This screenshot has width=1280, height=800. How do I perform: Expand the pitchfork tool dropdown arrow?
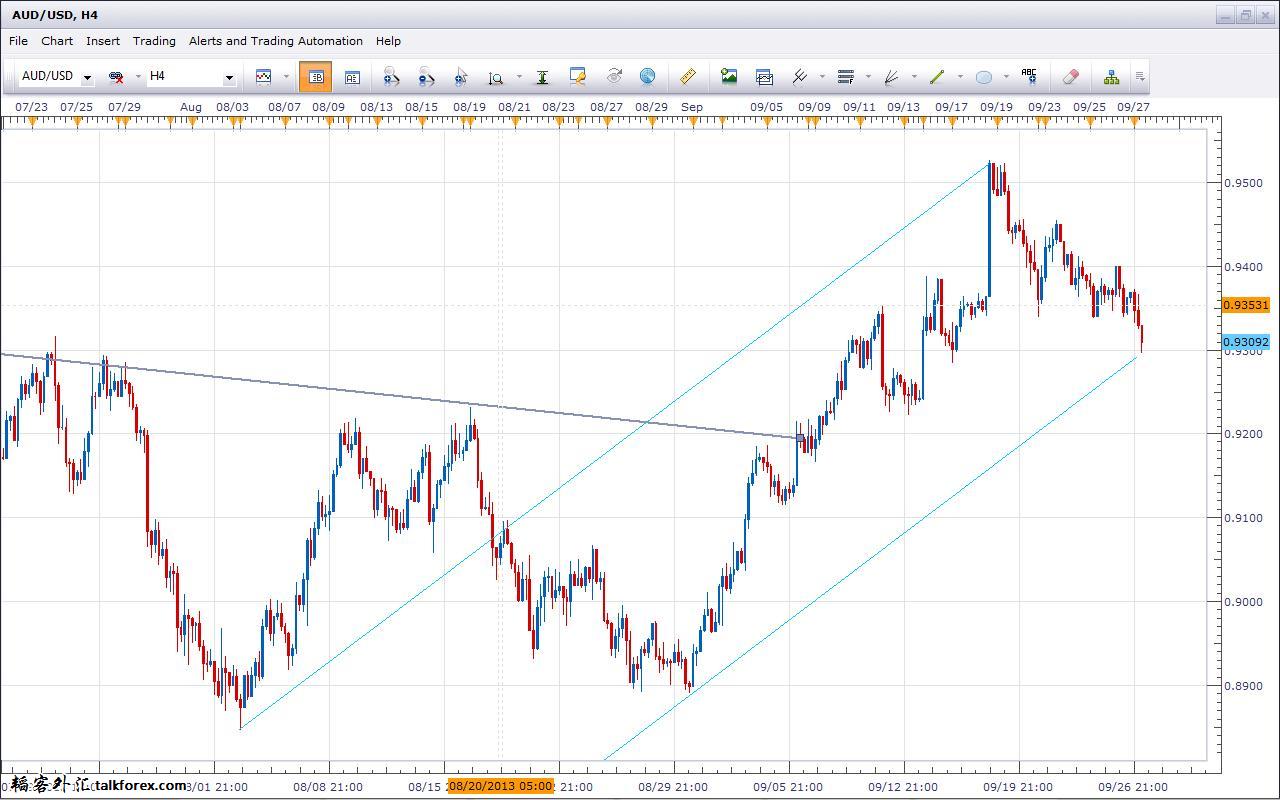(x=822, y=77)
